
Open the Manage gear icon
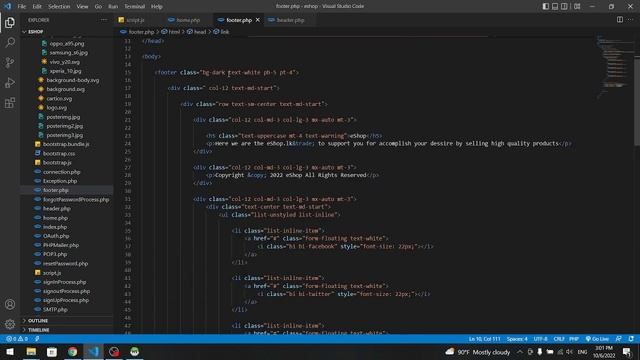pos(10,324)
